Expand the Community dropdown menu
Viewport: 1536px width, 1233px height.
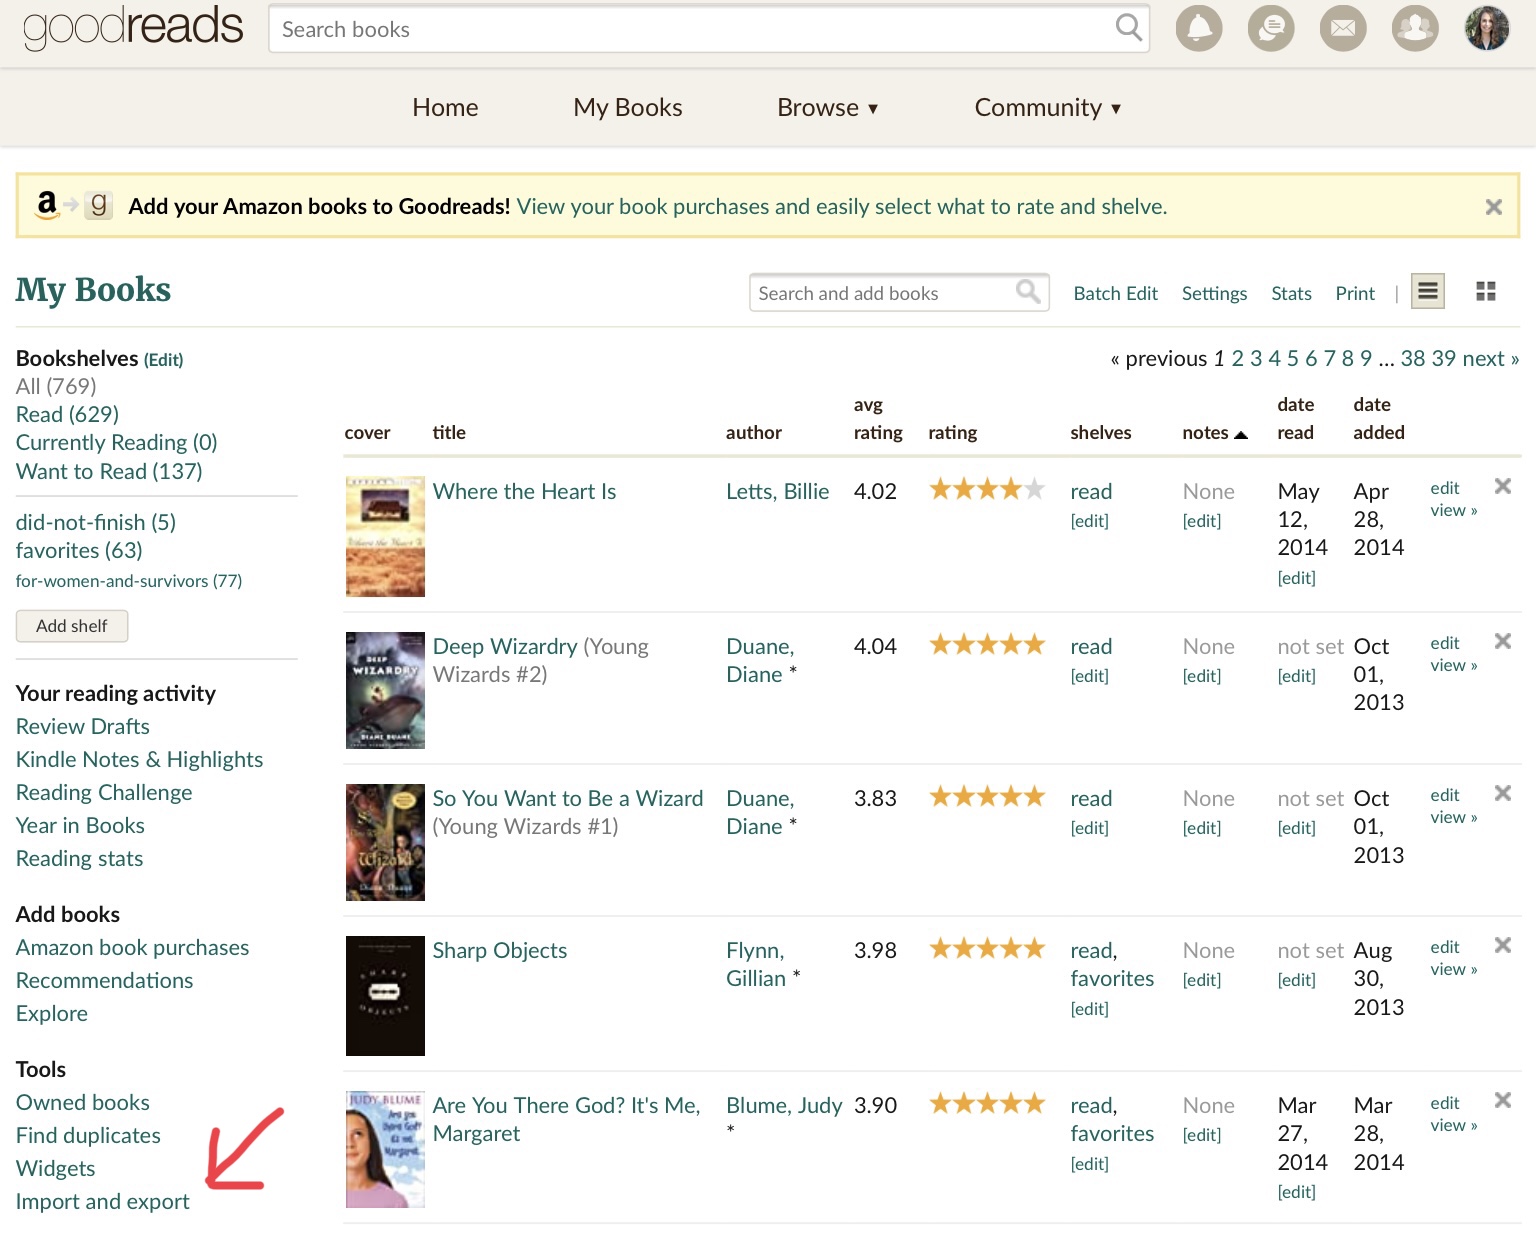pos(1048,107)
